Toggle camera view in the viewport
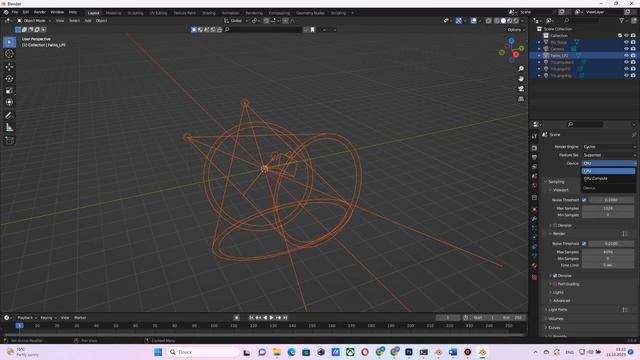The height and width of the screenshot is (360, 640). [x=521, y=89]
